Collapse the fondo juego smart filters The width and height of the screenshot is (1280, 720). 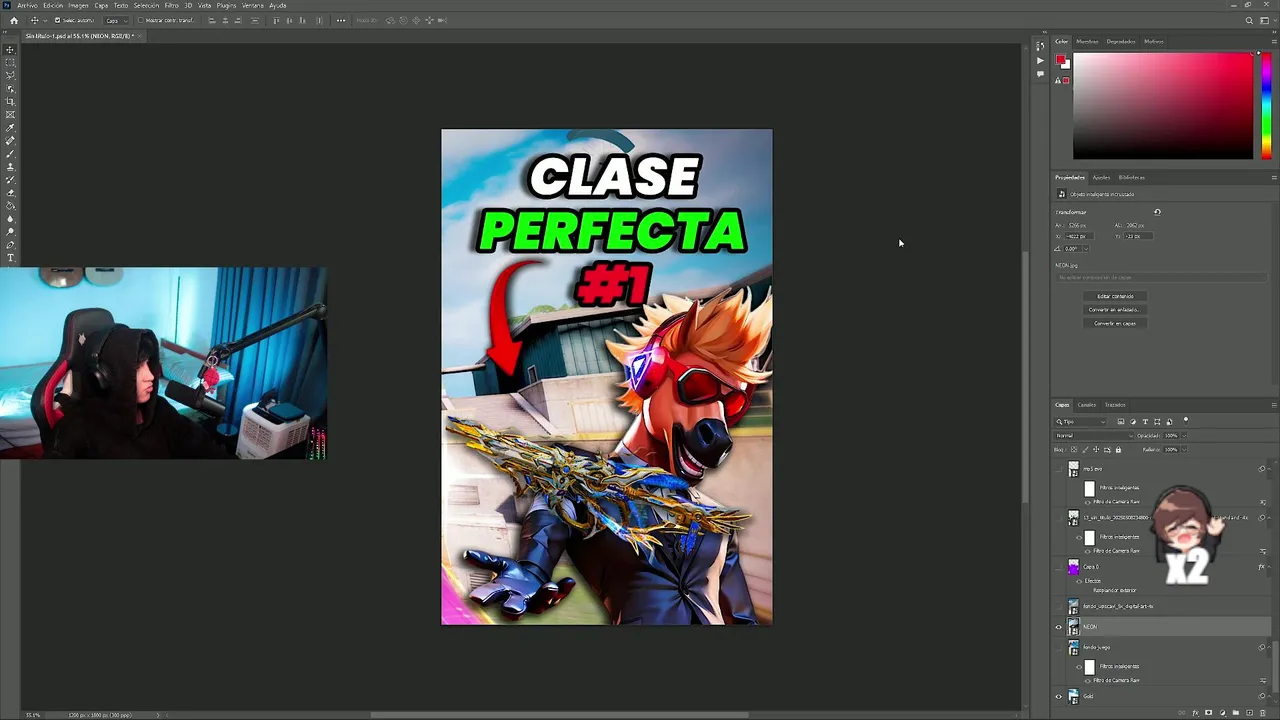pos(1270,647)
